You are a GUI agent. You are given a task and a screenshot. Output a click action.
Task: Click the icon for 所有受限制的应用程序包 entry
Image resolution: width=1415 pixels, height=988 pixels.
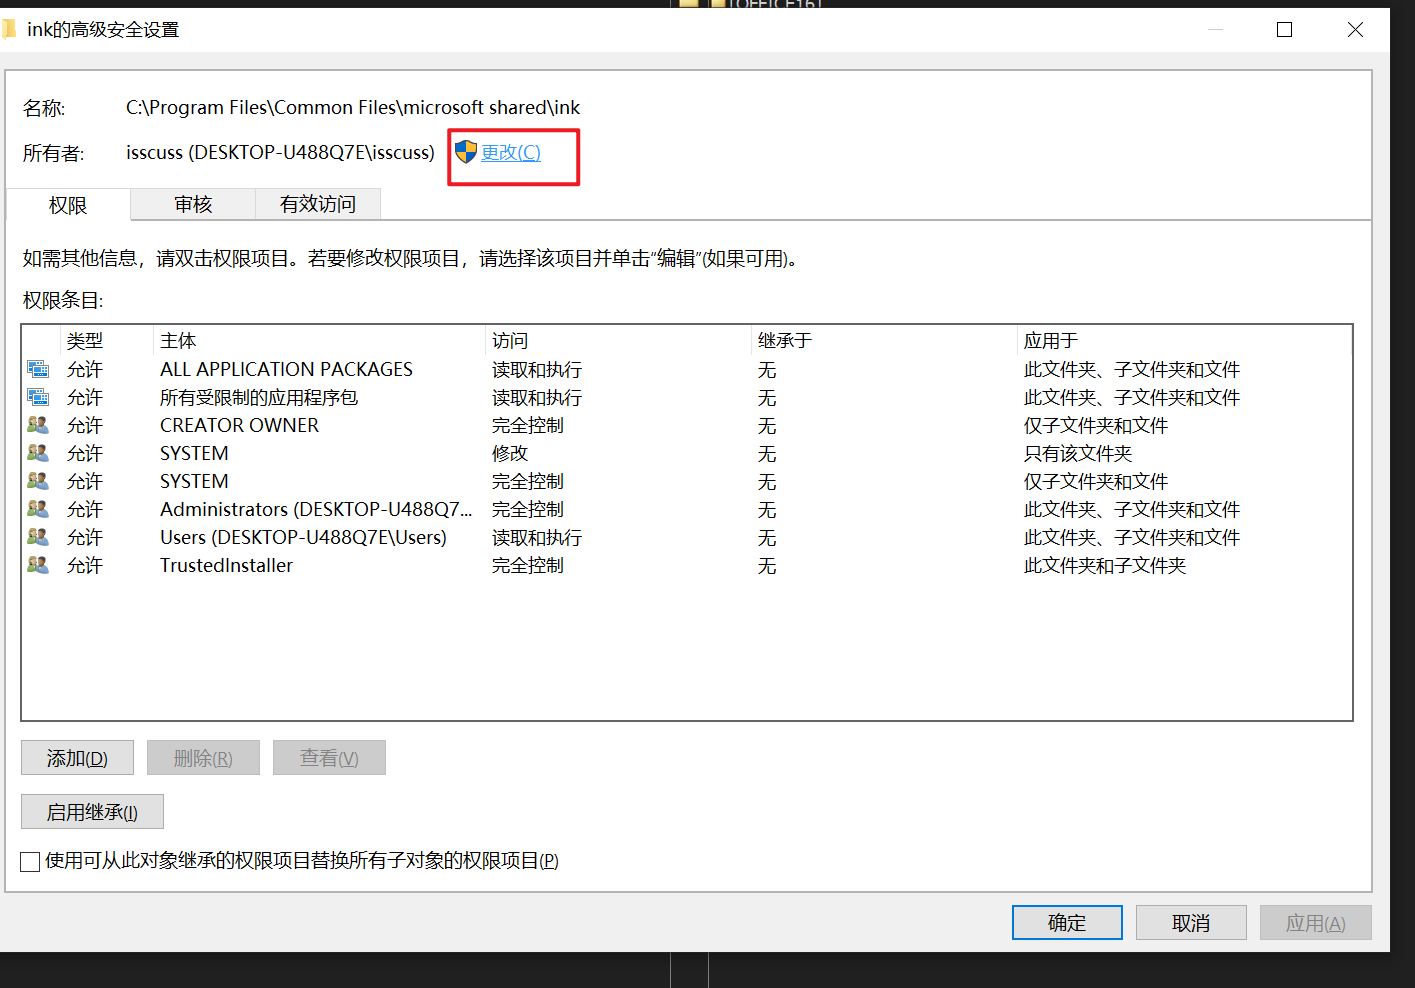[38, 398]
